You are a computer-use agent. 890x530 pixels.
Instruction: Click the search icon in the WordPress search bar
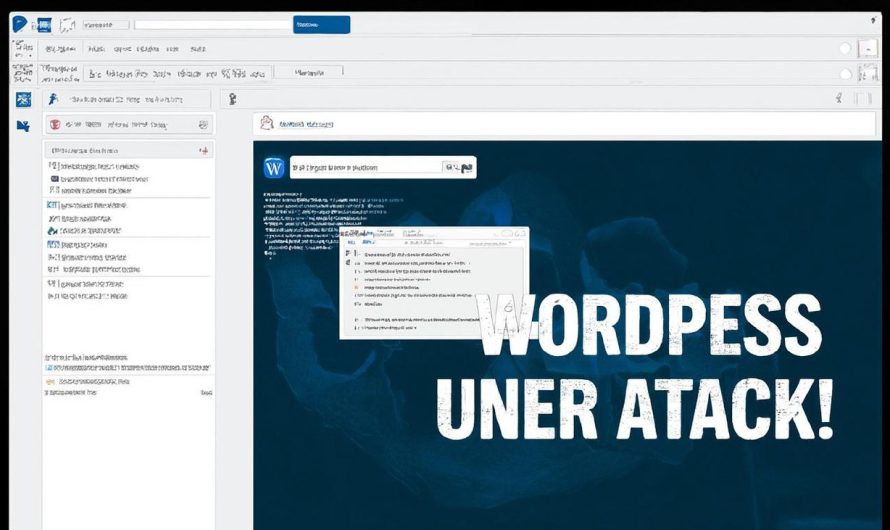tap(451, 168)
